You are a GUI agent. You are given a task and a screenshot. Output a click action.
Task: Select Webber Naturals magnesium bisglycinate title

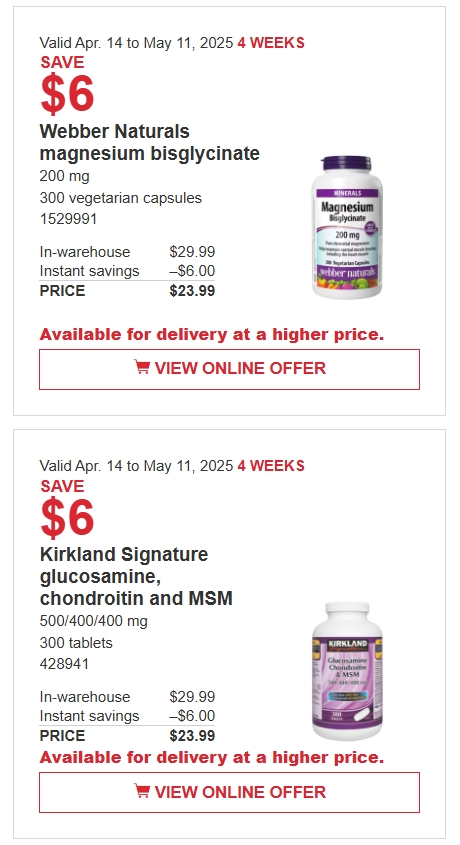point(149,142)
